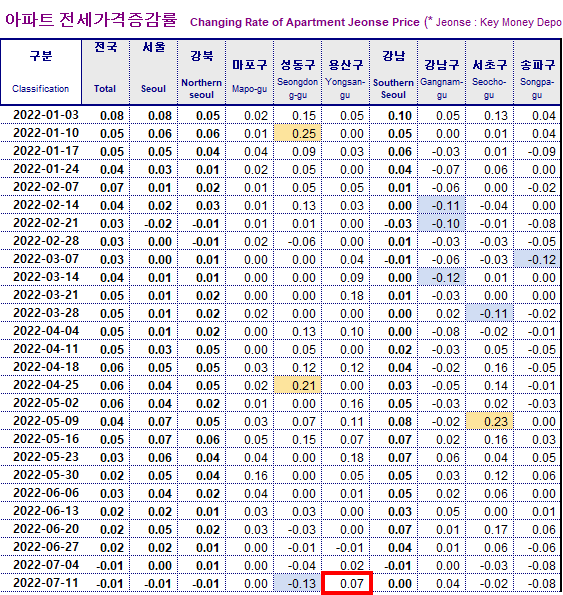Image resolution: width=563 pixels, height=595 pixels.
Task: Click the highlighted 0.23 Seocho-gu cell
Action: point(490,421)
